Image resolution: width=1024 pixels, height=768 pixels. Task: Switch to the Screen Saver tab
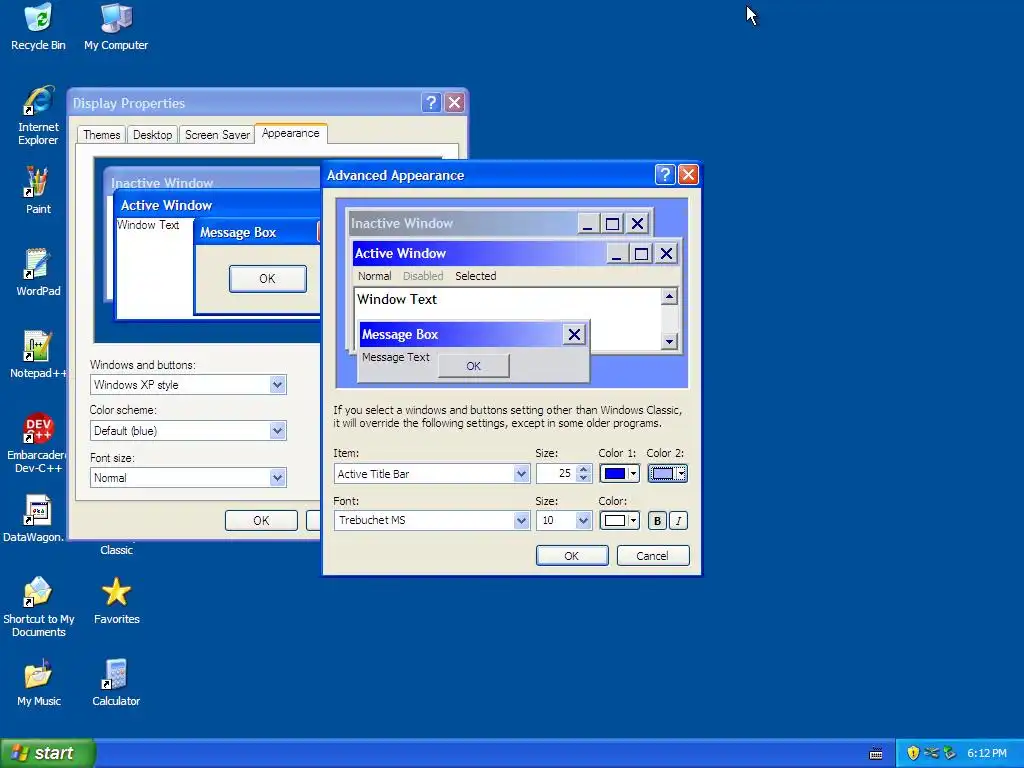(217, 135)
